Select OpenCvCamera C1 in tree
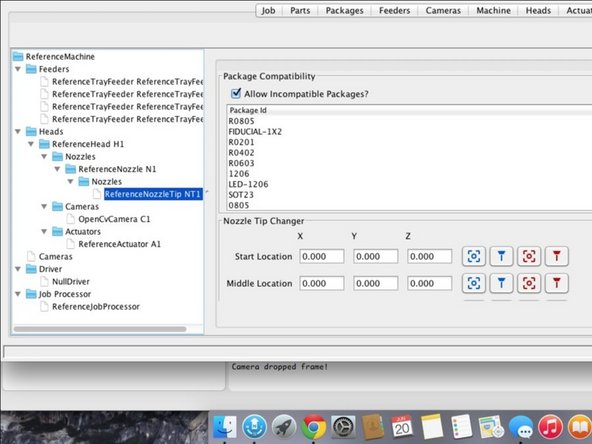The width and height of the screenshot is (592, 444). tap(114, 219)
